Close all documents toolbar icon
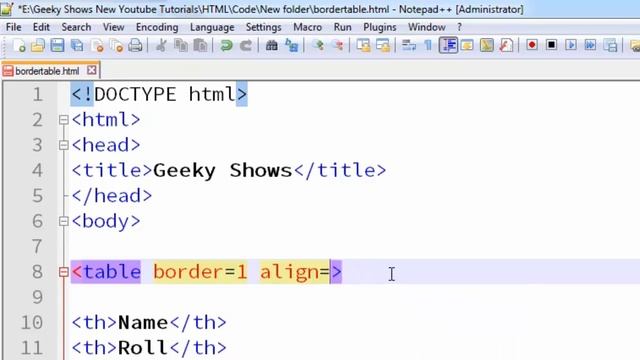 click(x=117, y=45)
